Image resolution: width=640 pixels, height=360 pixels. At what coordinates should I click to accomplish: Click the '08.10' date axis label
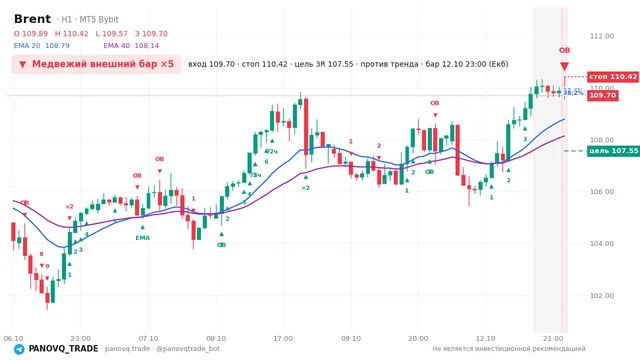(216, 338)
